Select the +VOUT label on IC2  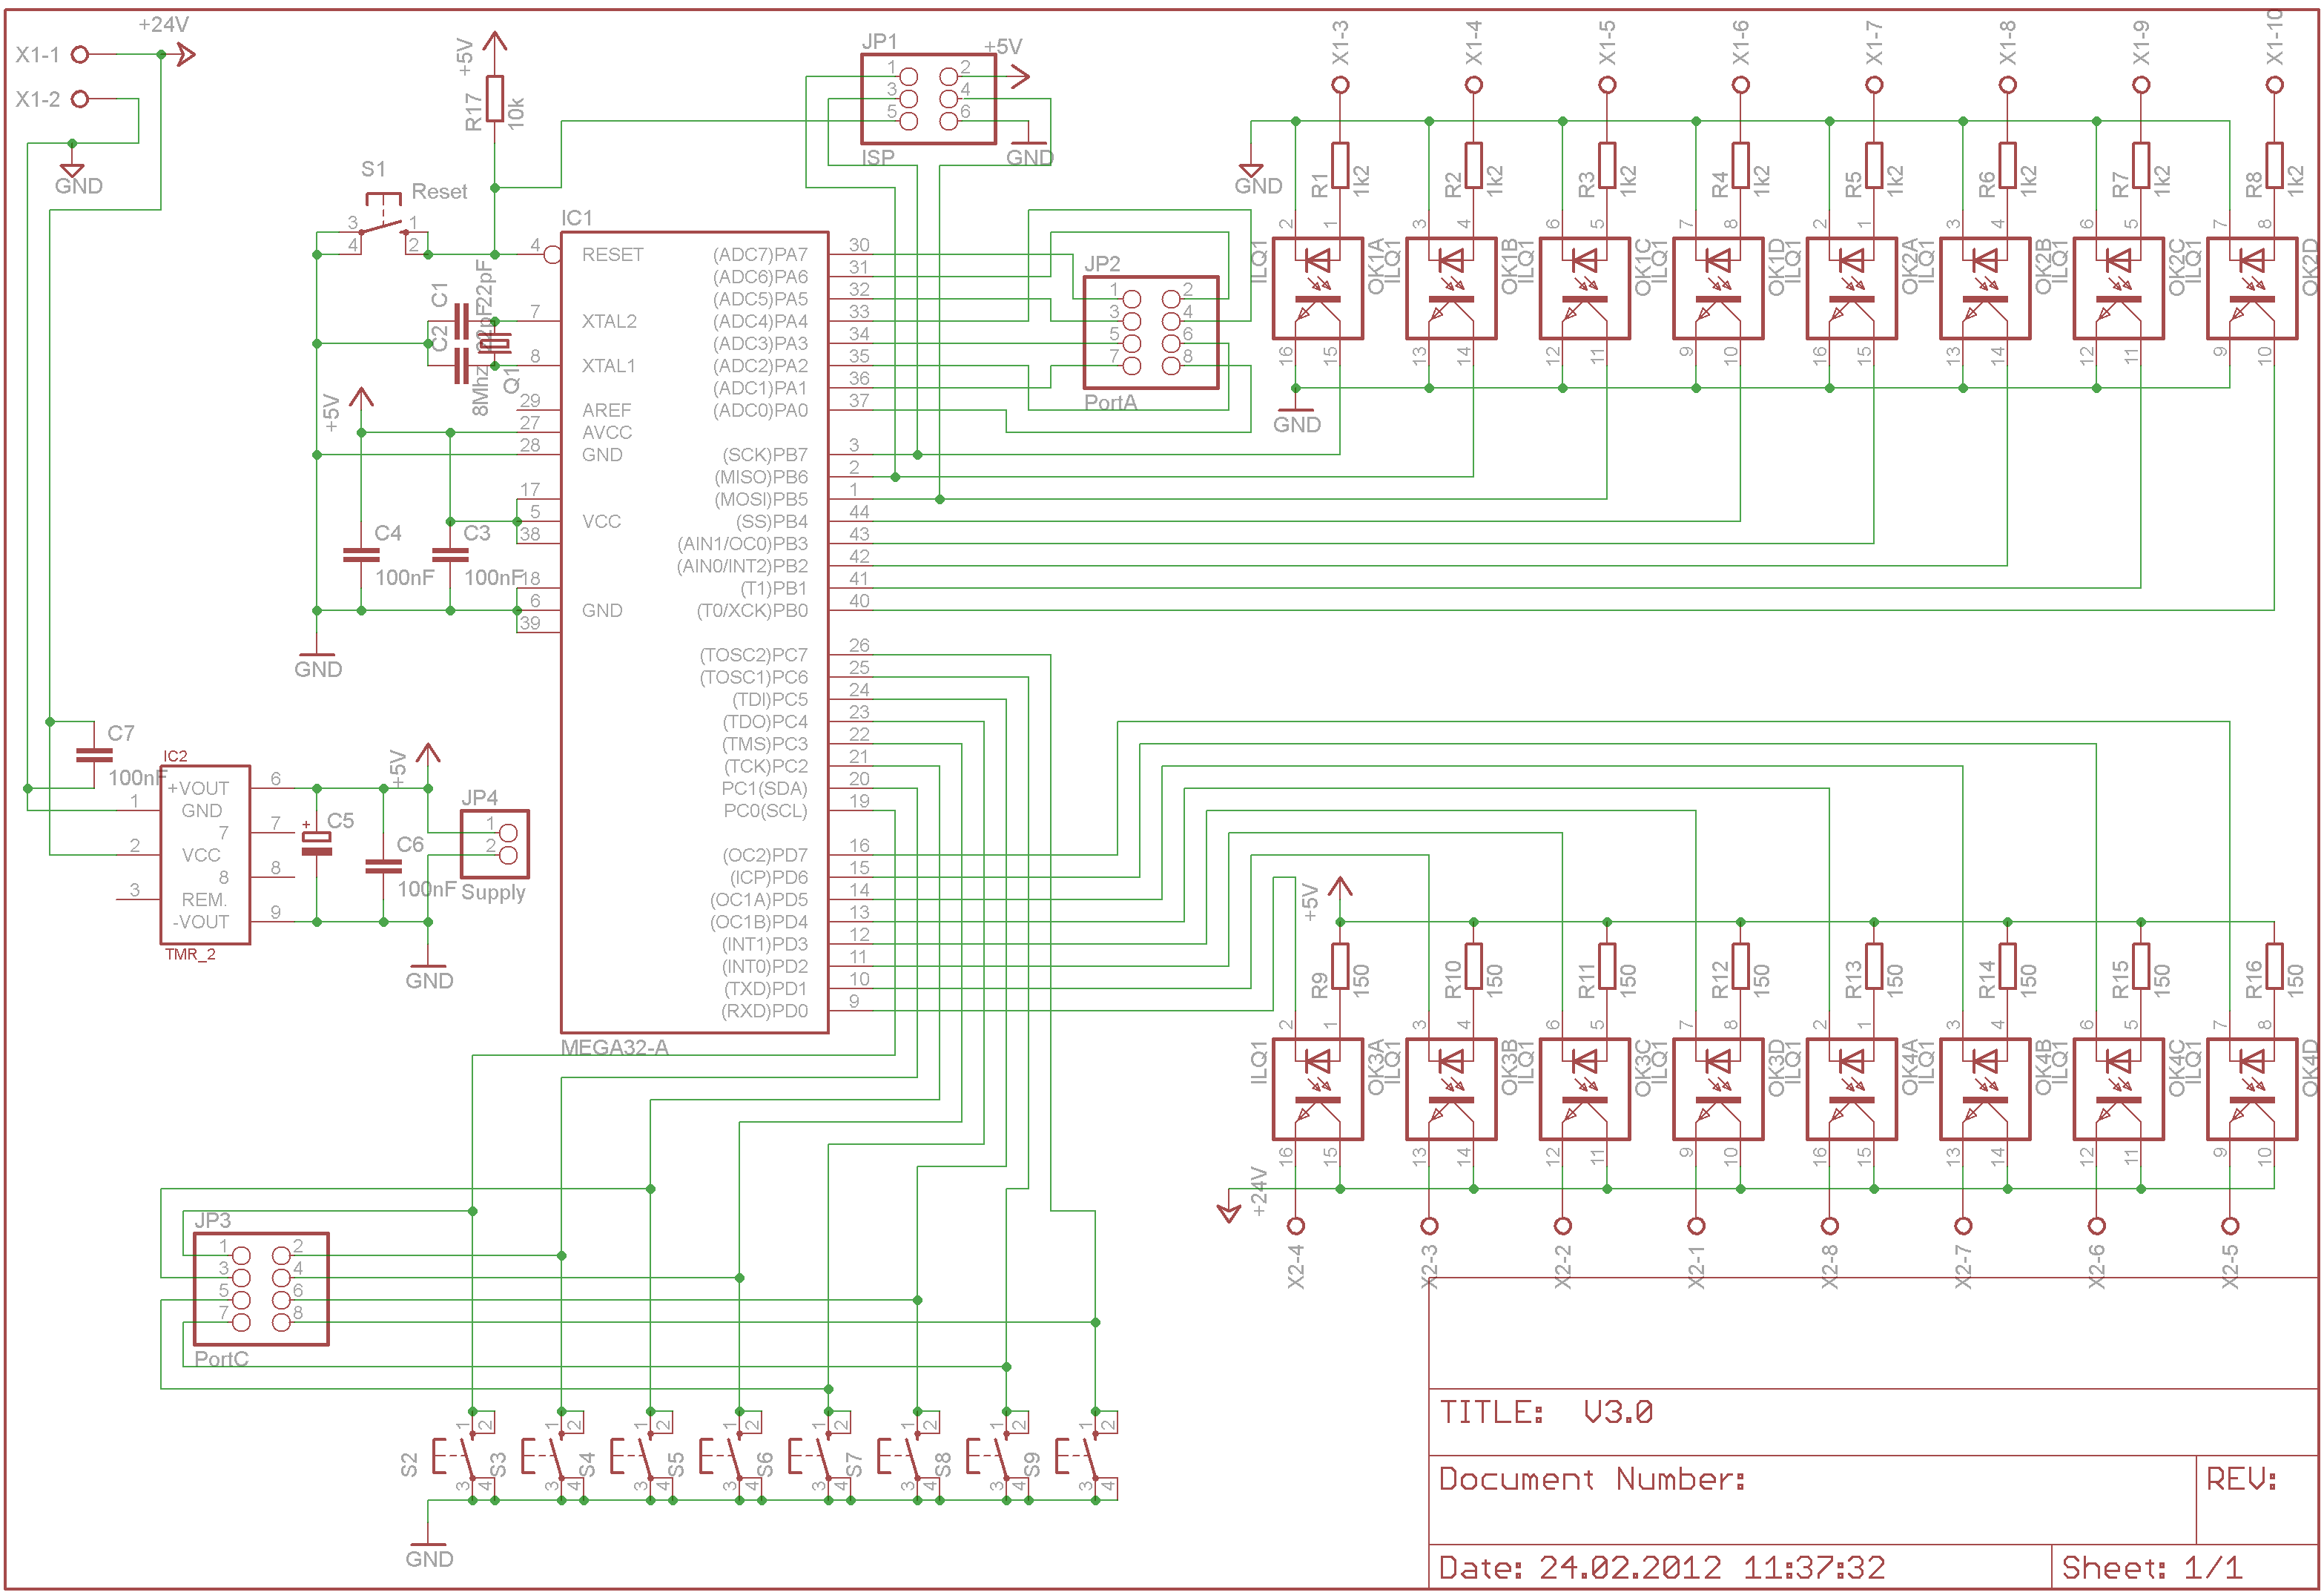click(x=198, y=788)
